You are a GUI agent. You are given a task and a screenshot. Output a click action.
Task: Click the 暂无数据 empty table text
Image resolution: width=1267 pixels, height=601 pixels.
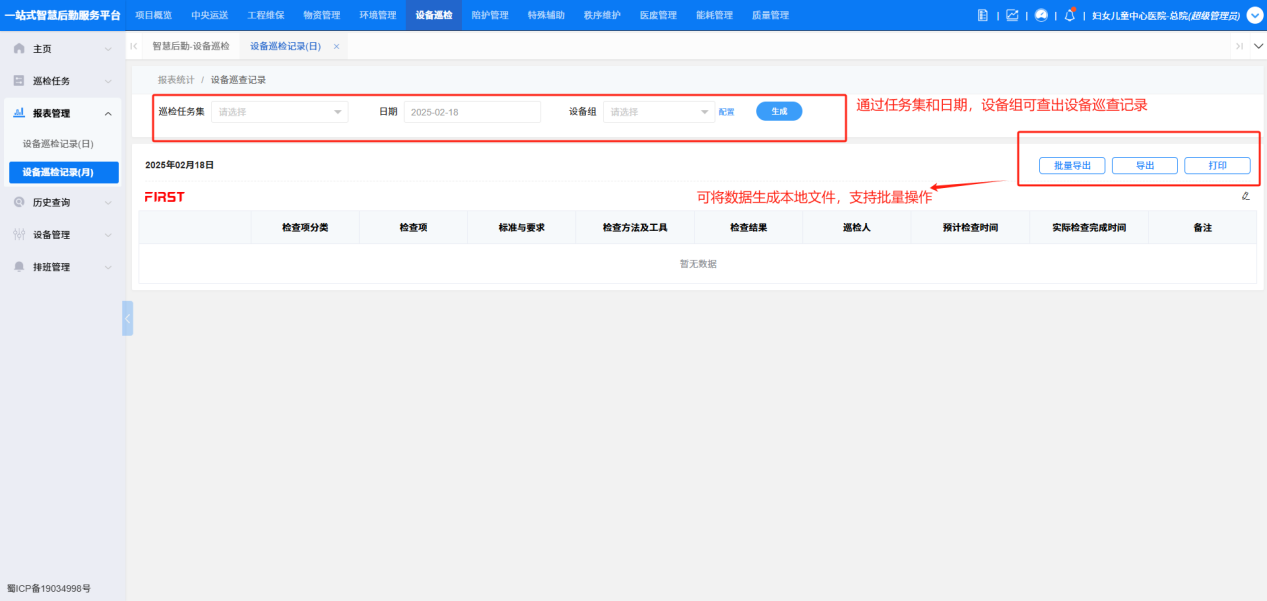[x=698, y=264]
